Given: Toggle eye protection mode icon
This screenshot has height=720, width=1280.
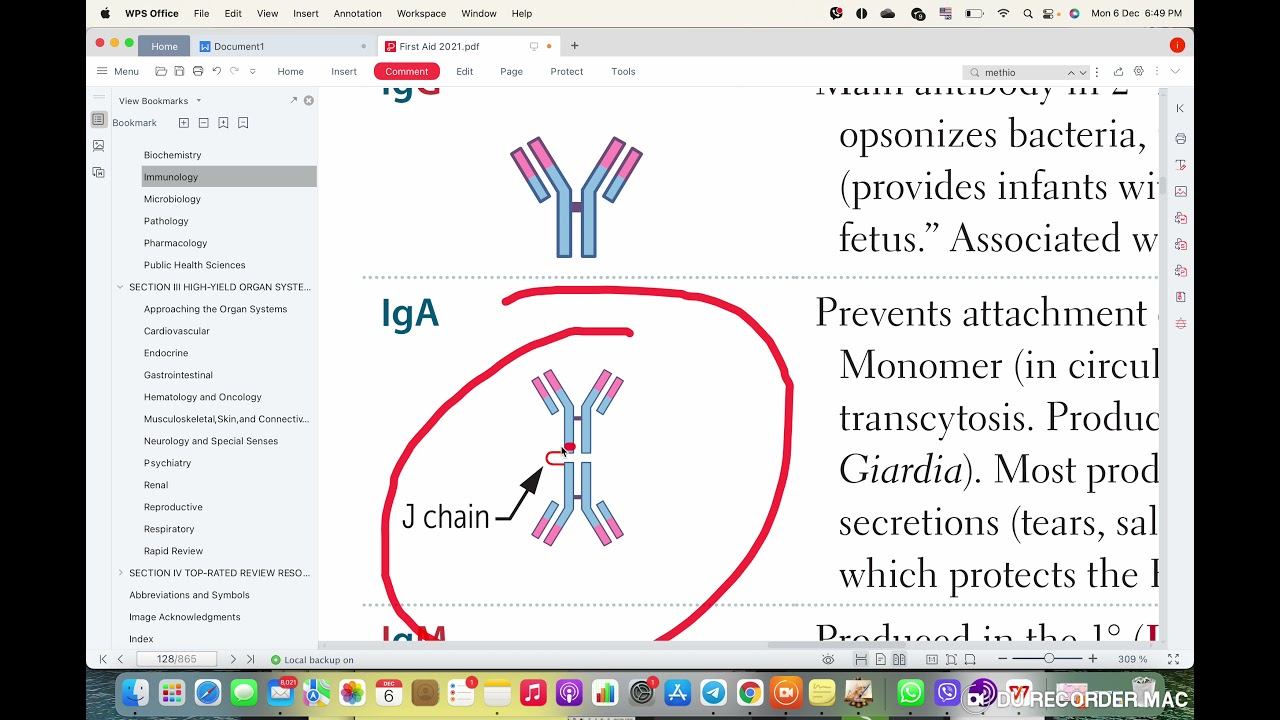Looking at the screenshot, I should (x=828, y=659).
